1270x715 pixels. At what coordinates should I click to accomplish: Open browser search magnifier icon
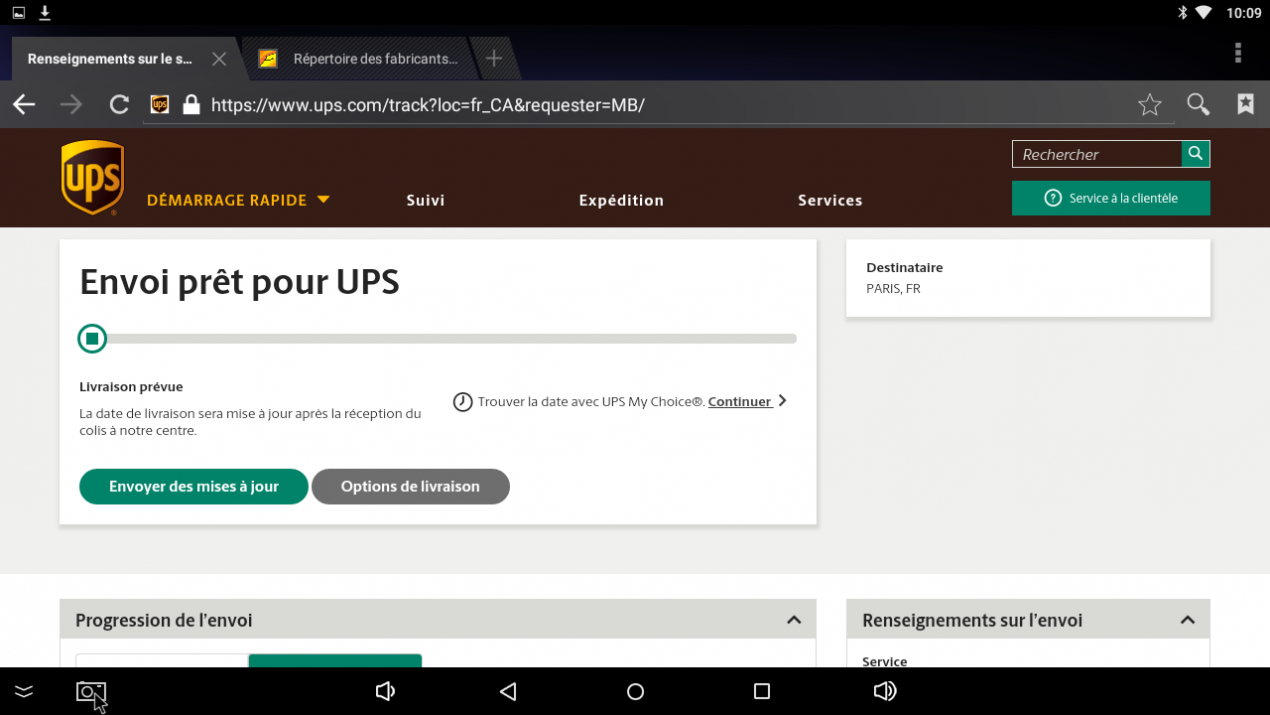coord(1198,105)
